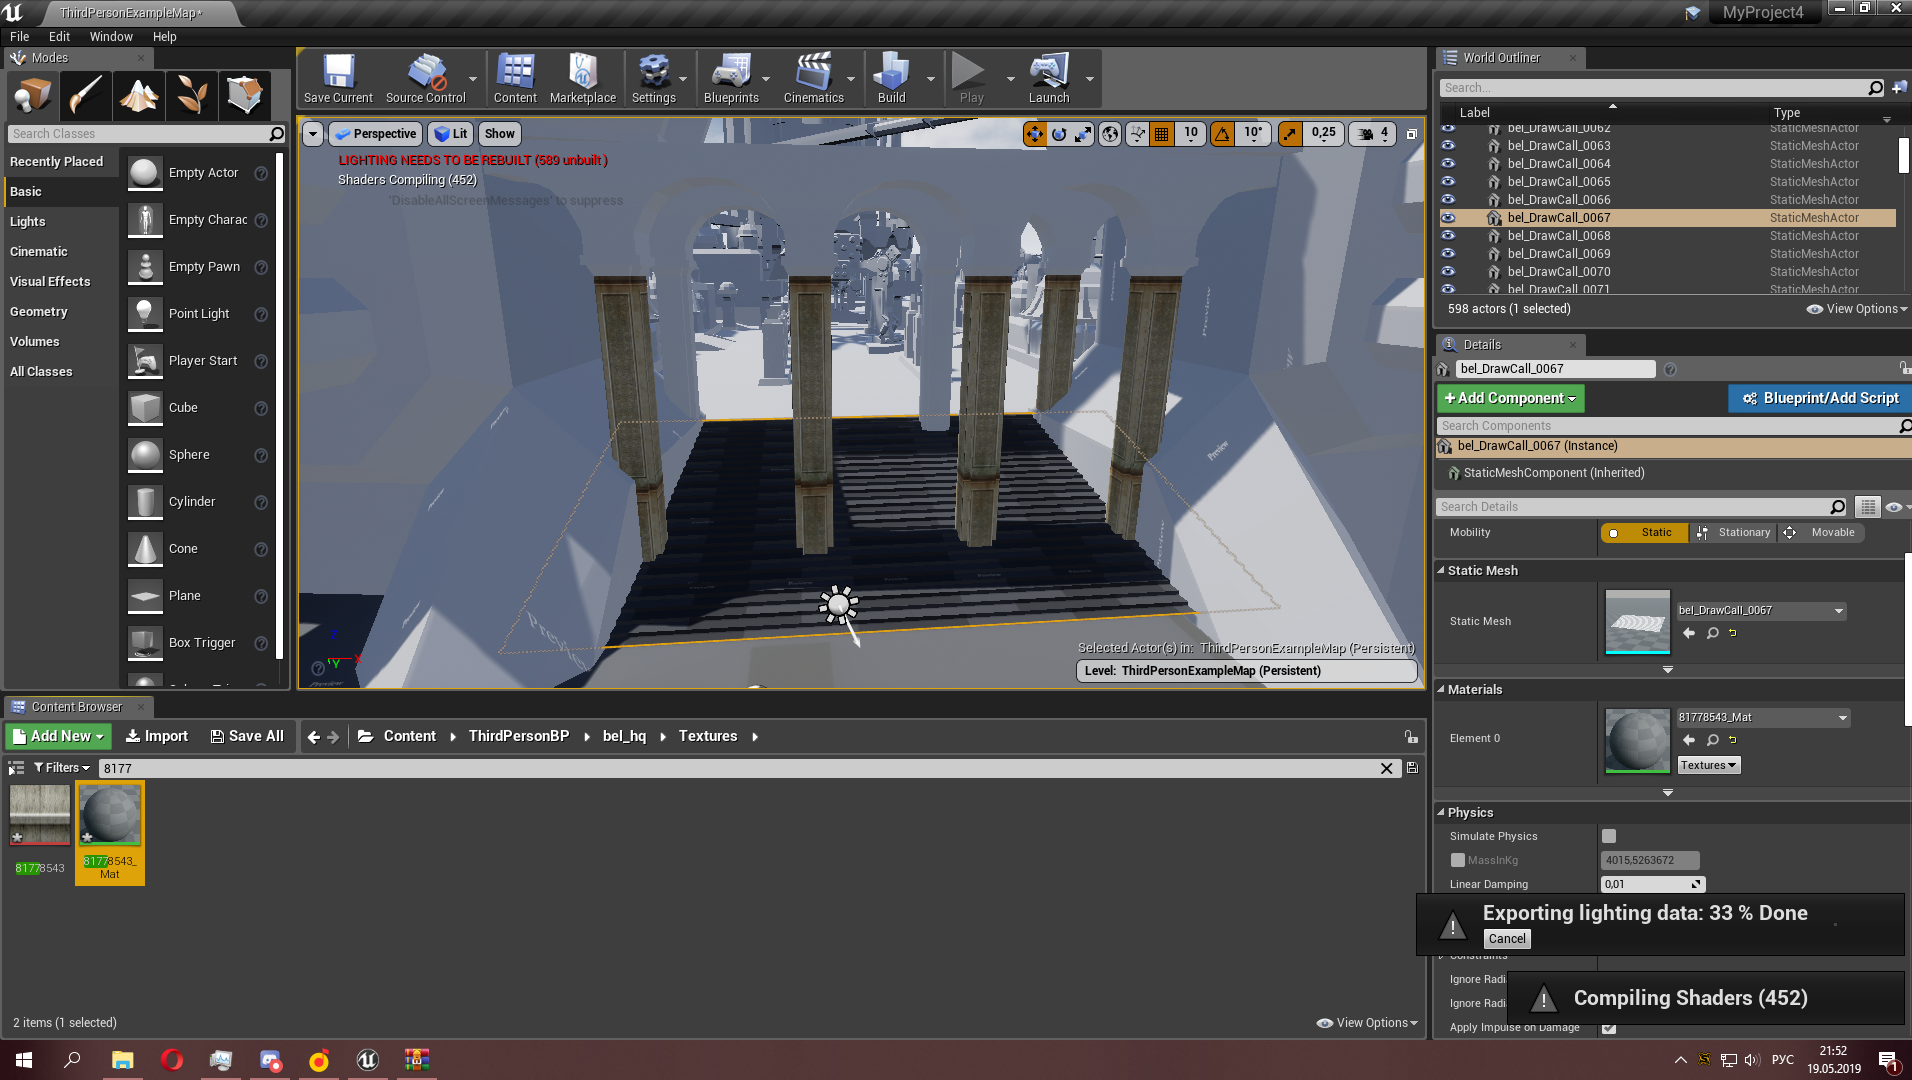Open Perspective view dropdown
The height and width of the screenshot is (1080, 1912).
click(x=374, y=134)
